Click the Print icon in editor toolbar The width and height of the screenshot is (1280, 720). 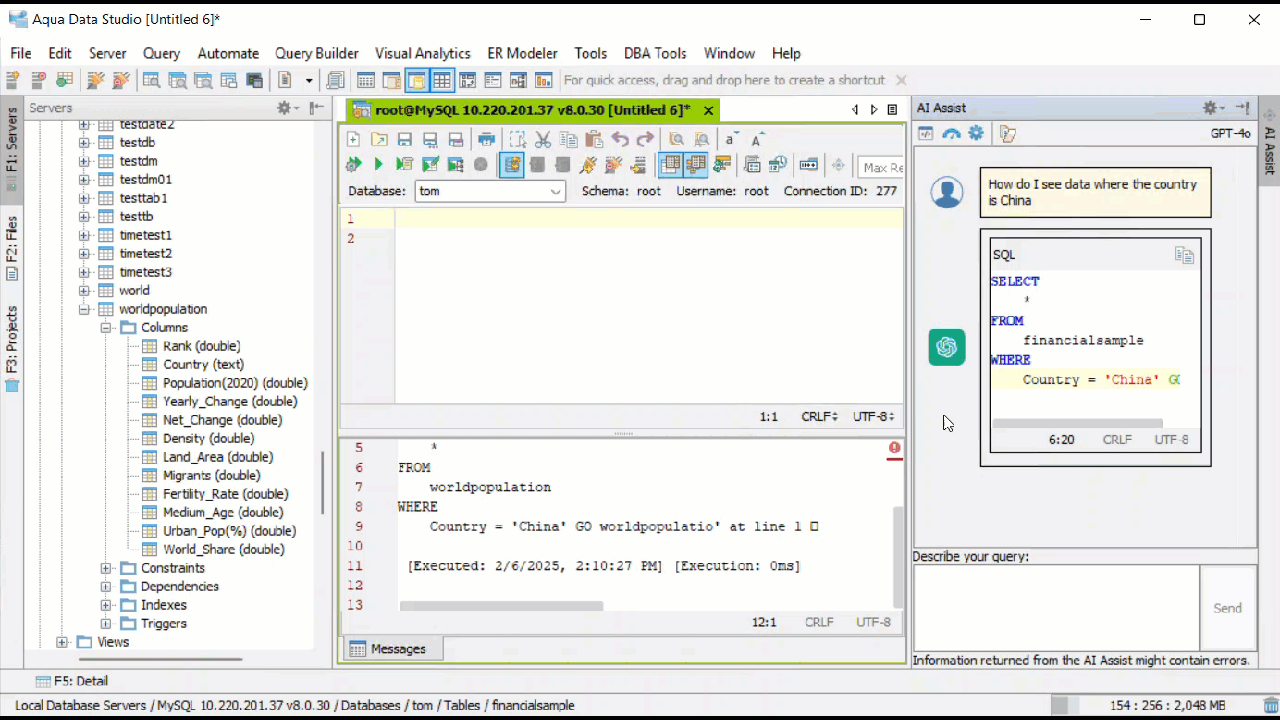pyautogui.click(x=486, y=140)
